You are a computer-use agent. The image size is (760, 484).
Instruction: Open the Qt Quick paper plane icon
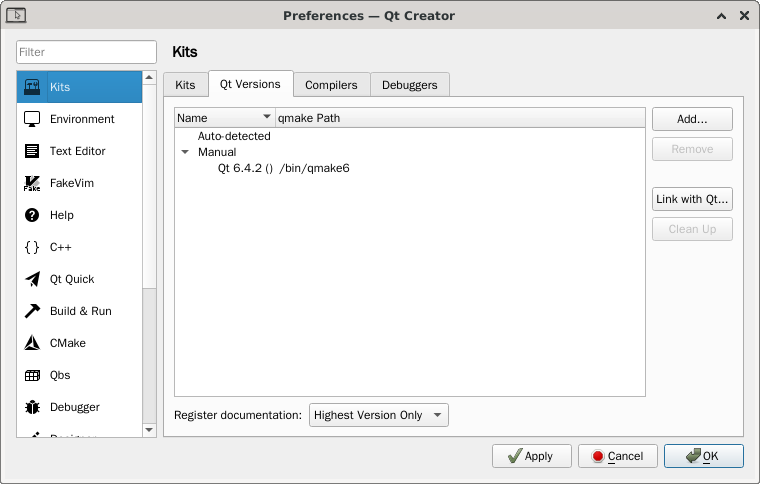pyautogui.click(x=32, y=279)
